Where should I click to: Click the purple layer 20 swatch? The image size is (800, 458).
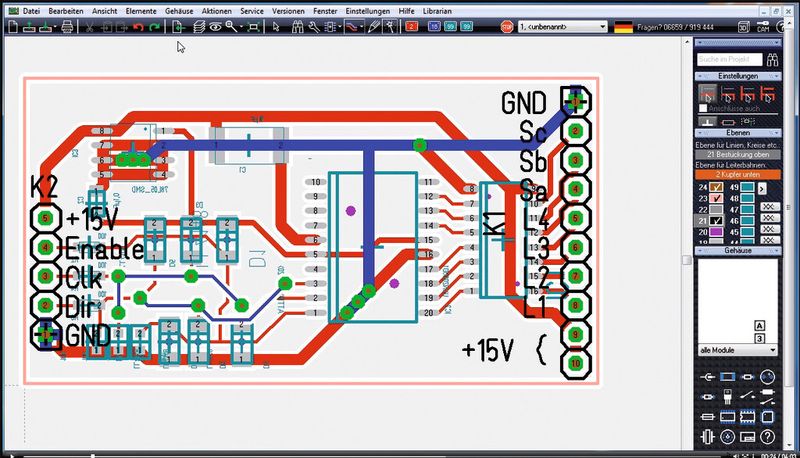click(716, 232)
